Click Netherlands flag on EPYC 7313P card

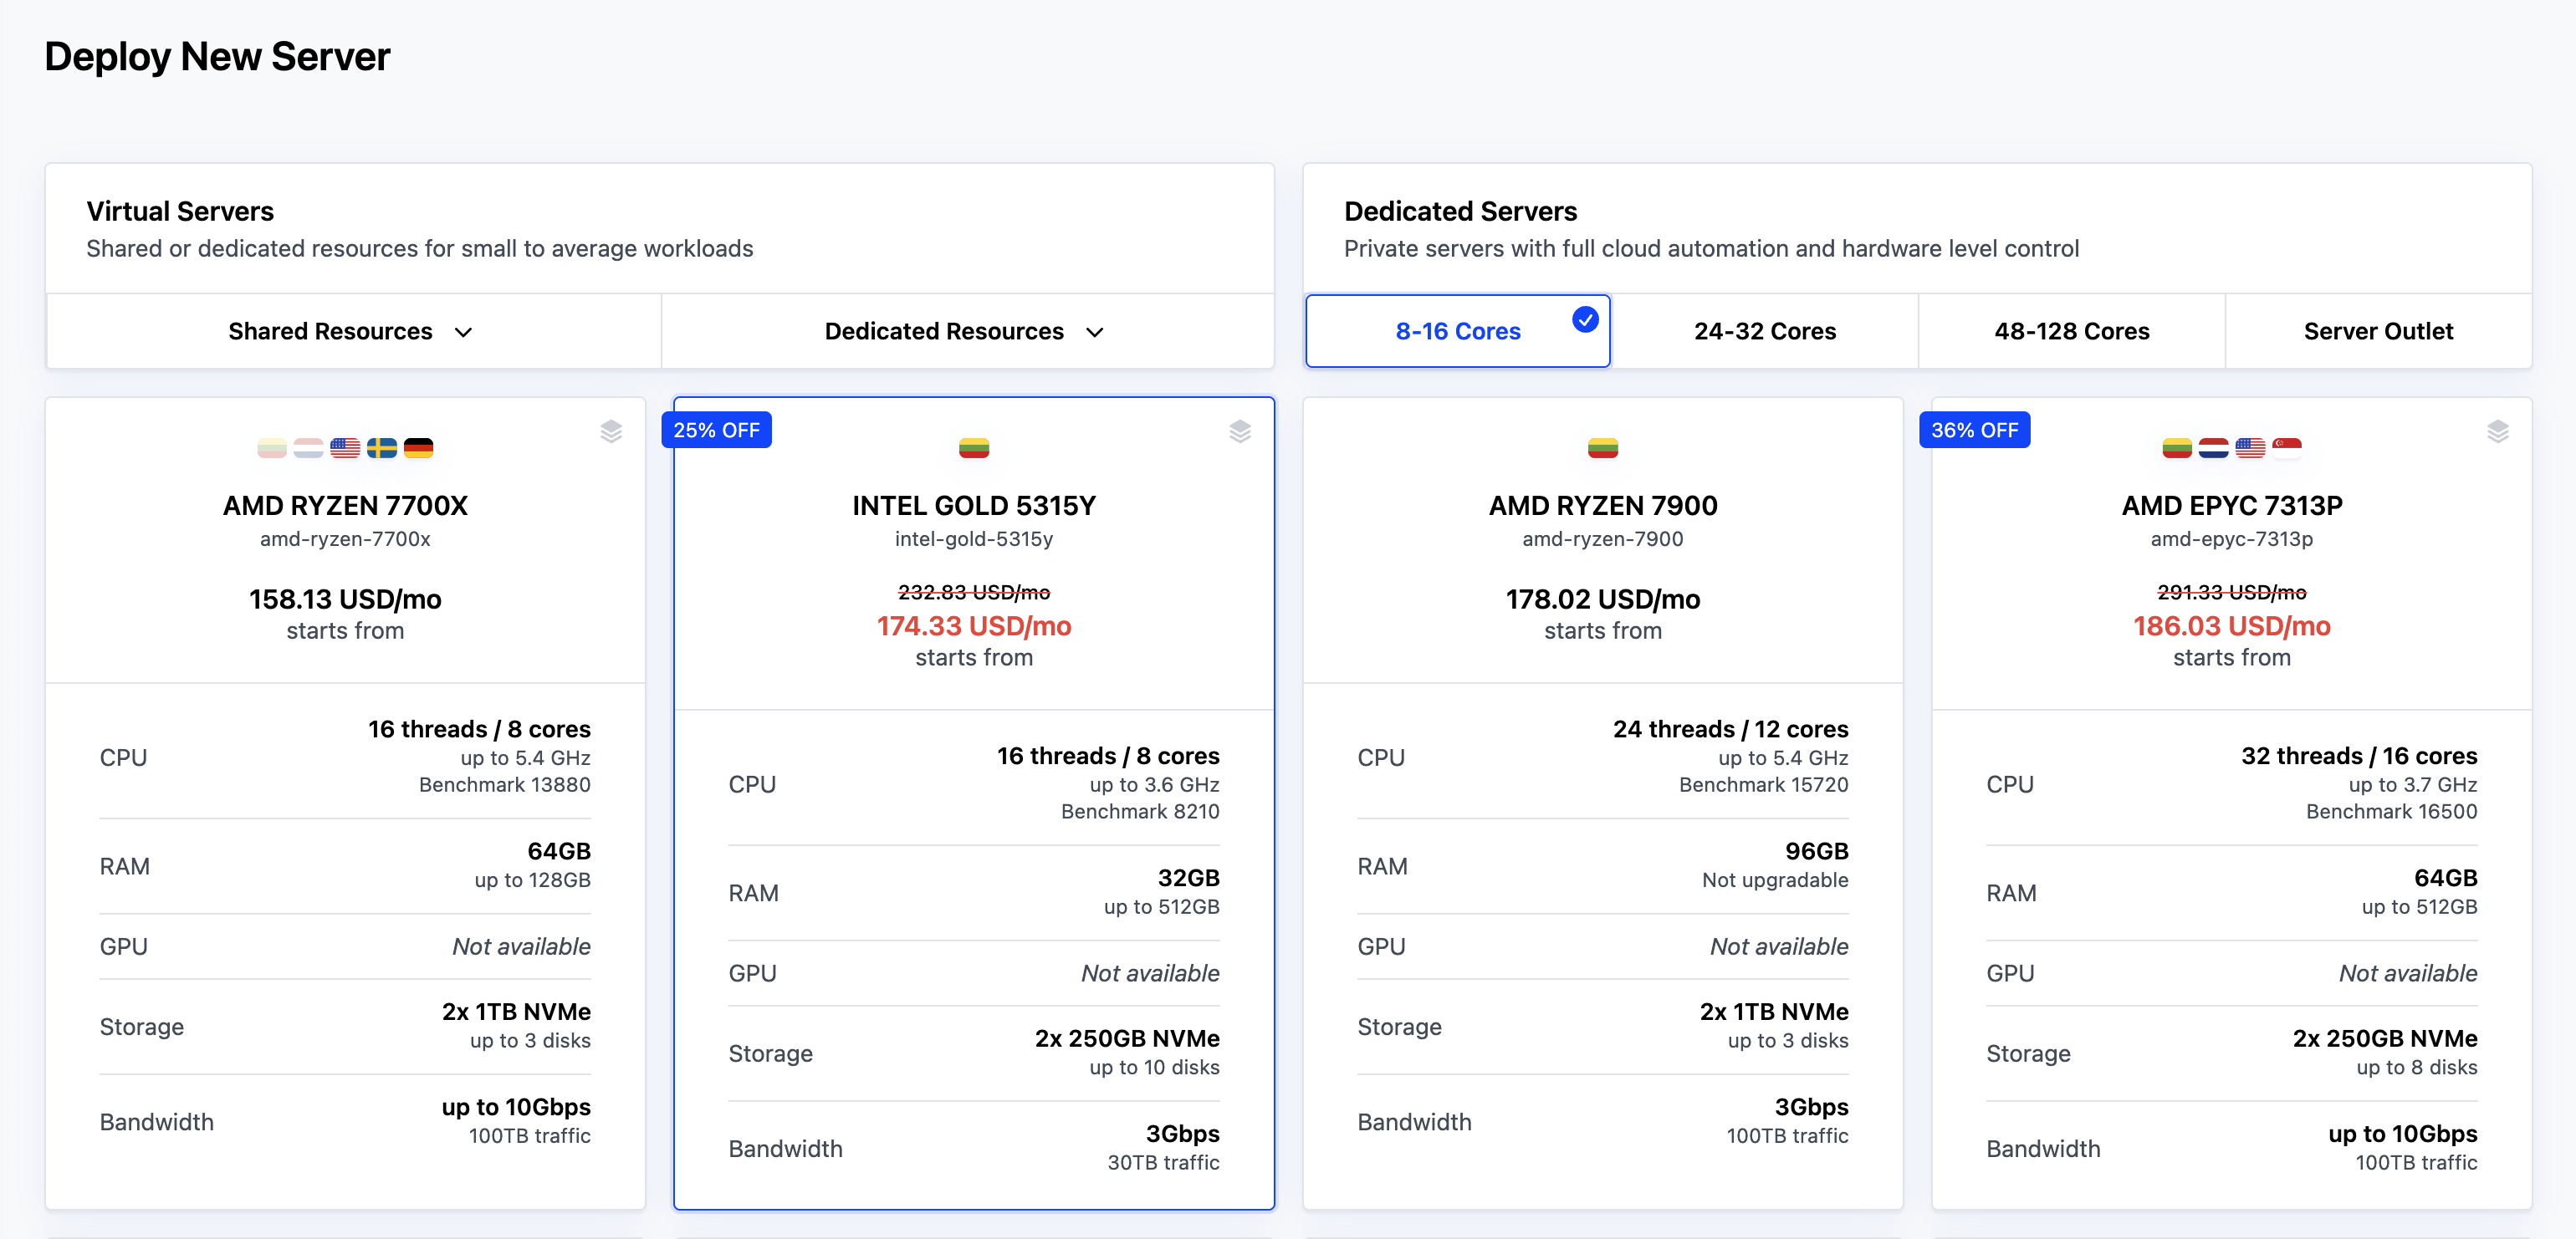2213,448
